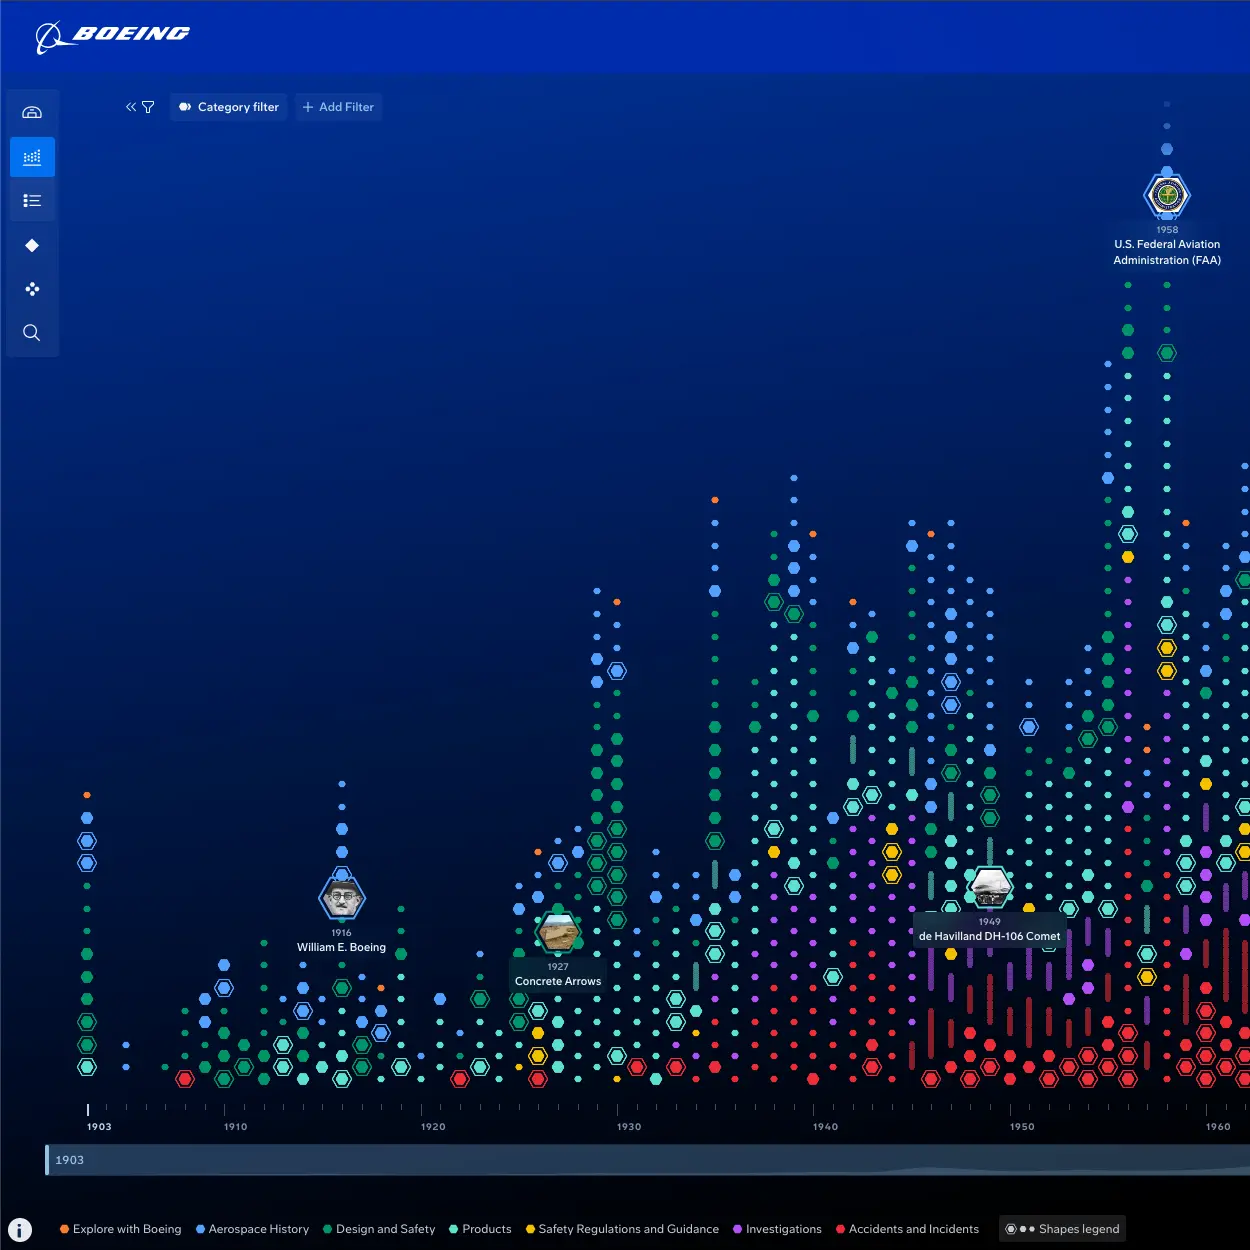Toggle the Investigations category

pos(777,1229)
